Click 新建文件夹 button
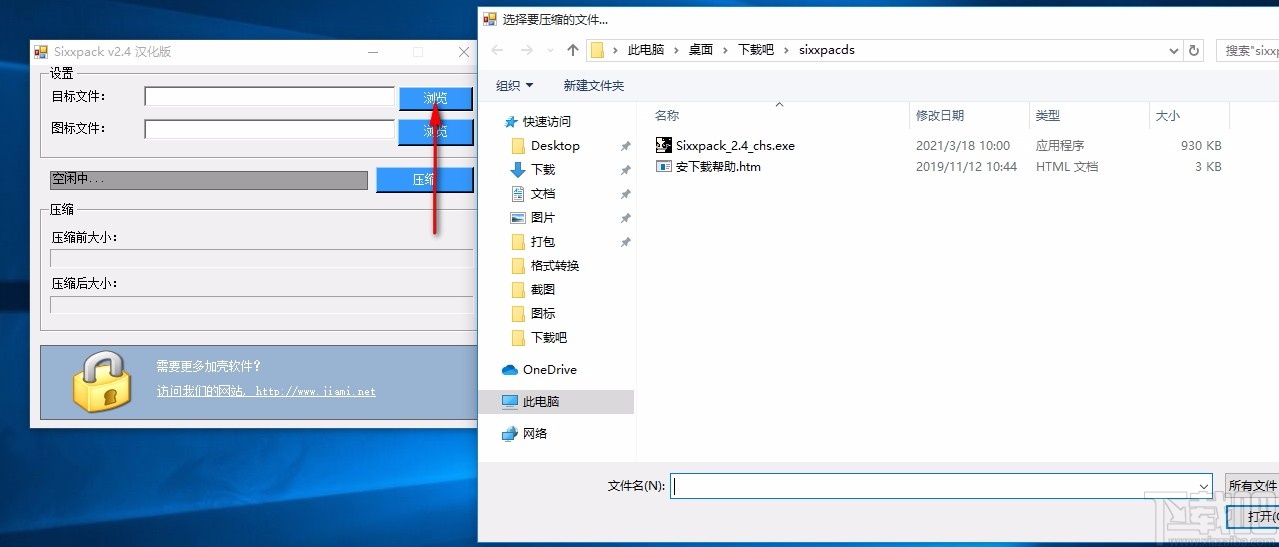The image size is (1279, 547). [594, 86]
